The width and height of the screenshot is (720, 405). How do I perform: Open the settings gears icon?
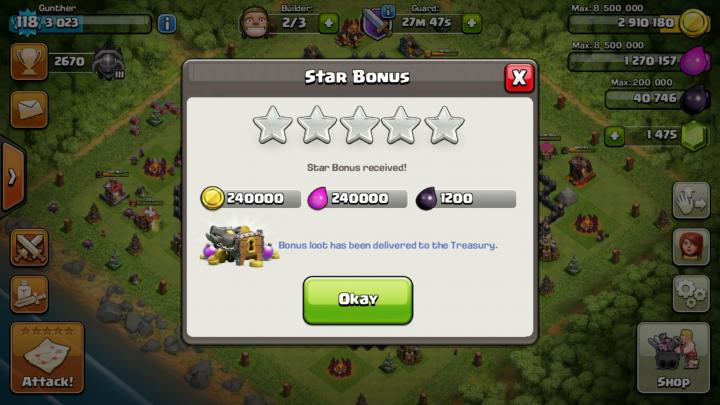coord(691,294)
